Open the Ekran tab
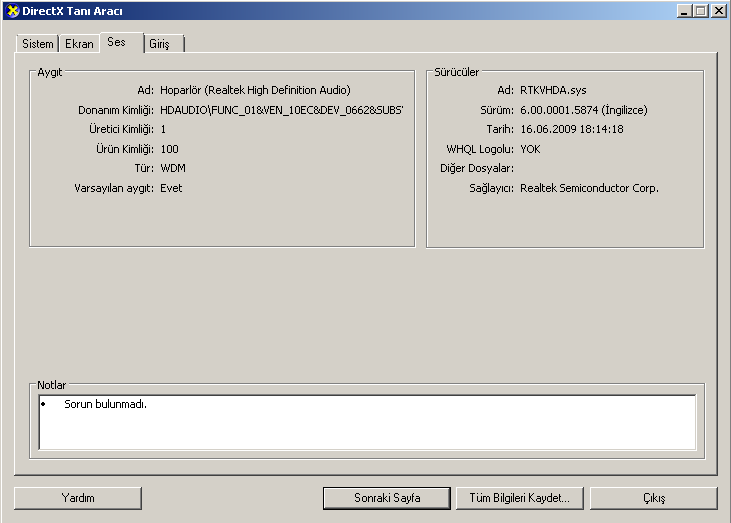This screenshot has width=731, height=523. point(79,44)
